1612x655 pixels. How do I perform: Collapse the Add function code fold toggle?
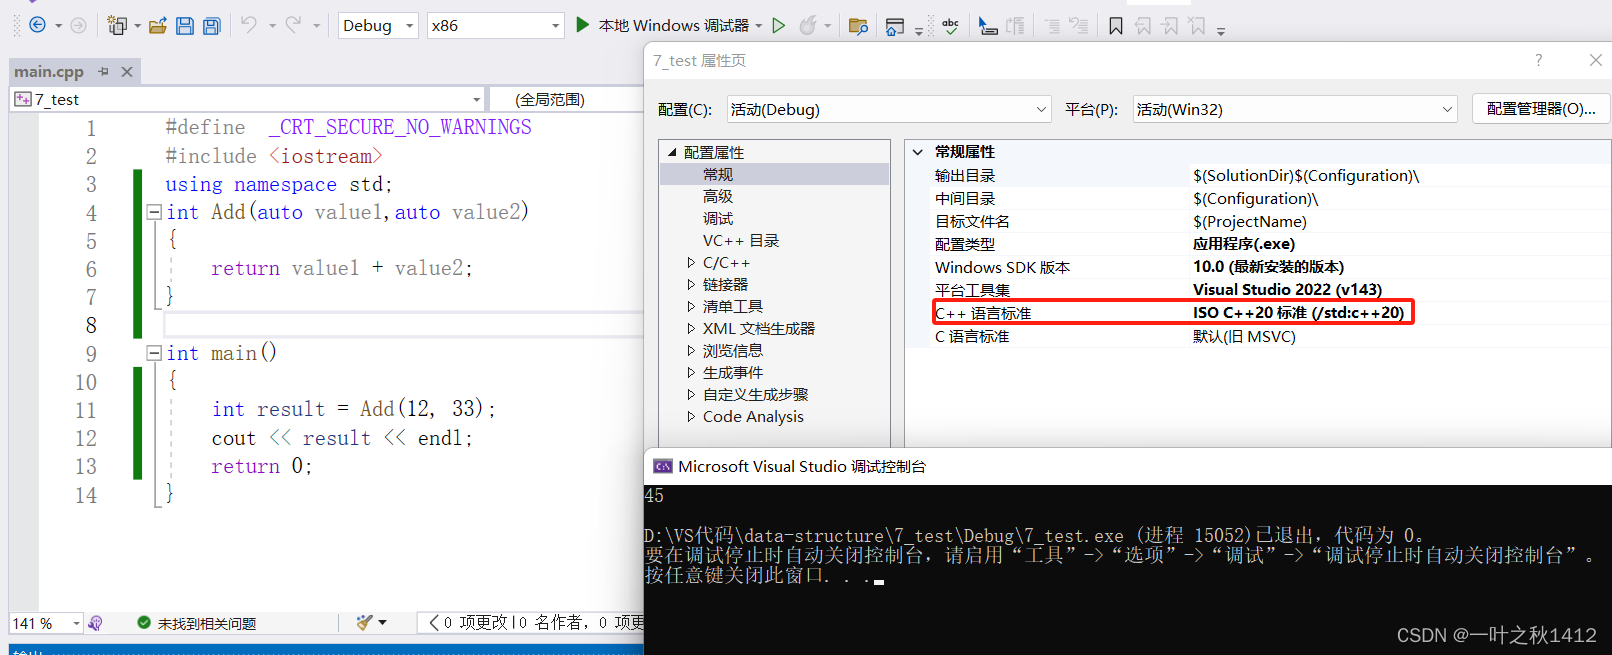coord(154,212)
